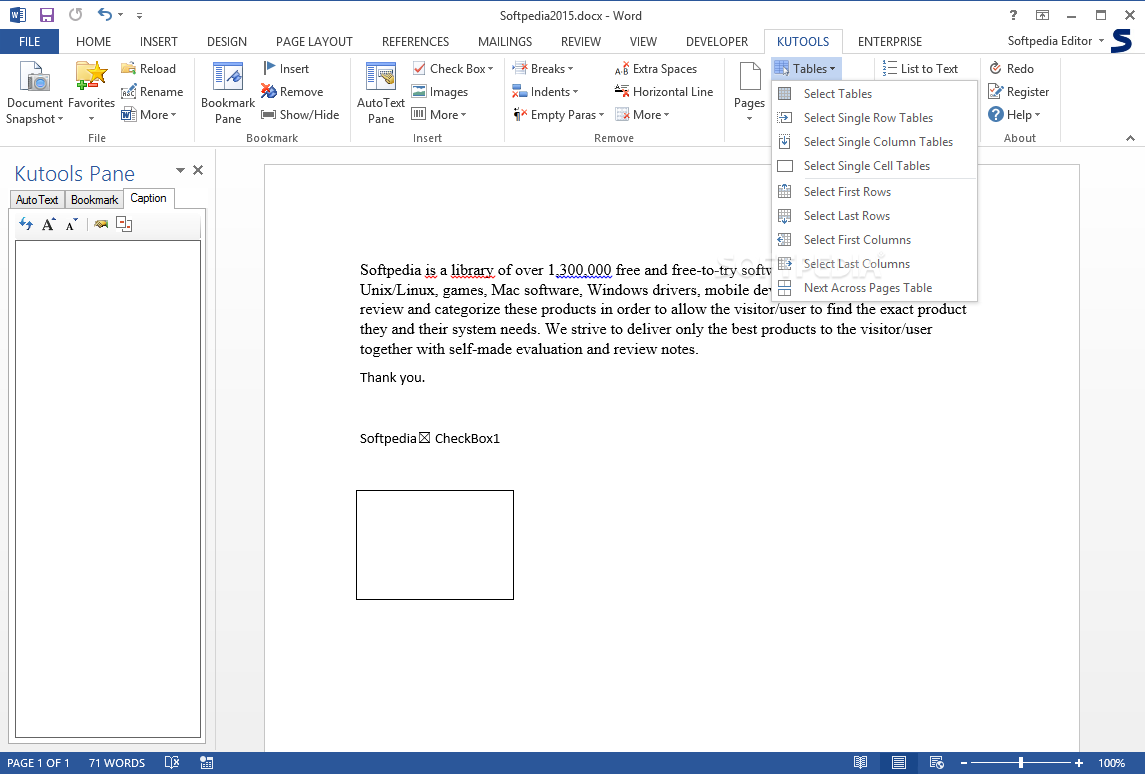Viewport: 1145px width, 774px height.
Task: Zoom in with plus button
Action: 1079,763
